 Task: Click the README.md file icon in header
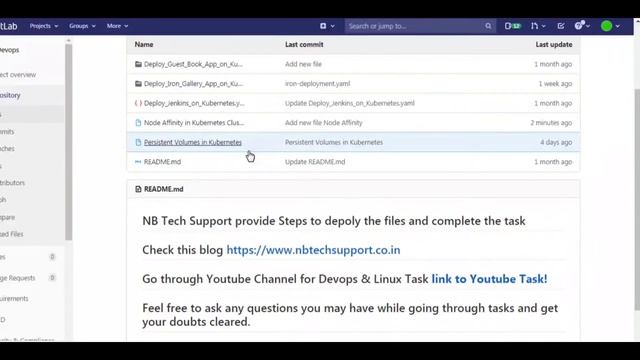pyautogui.click(x=138, y=189)
